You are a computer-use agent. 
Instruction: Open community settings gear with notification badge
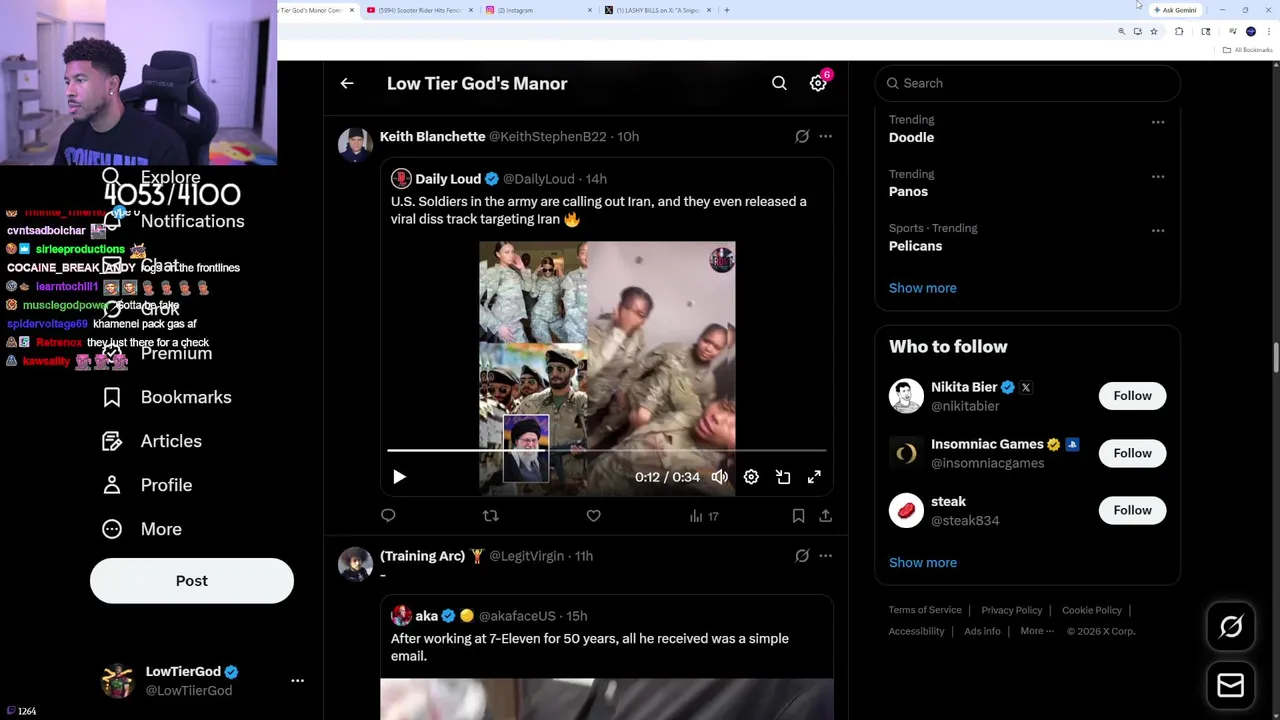click(x=819, y=82)
